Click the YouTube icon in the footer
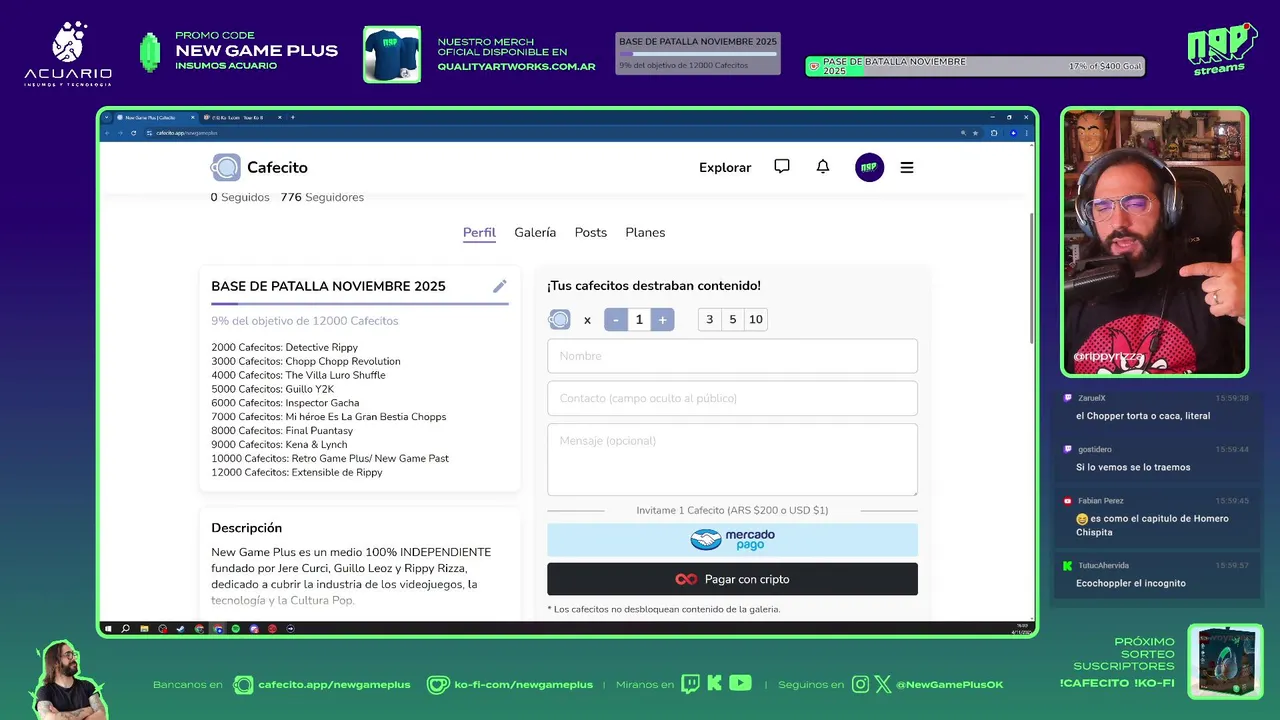The width and height of the screenshot is (1280, 720). [740, 684]
